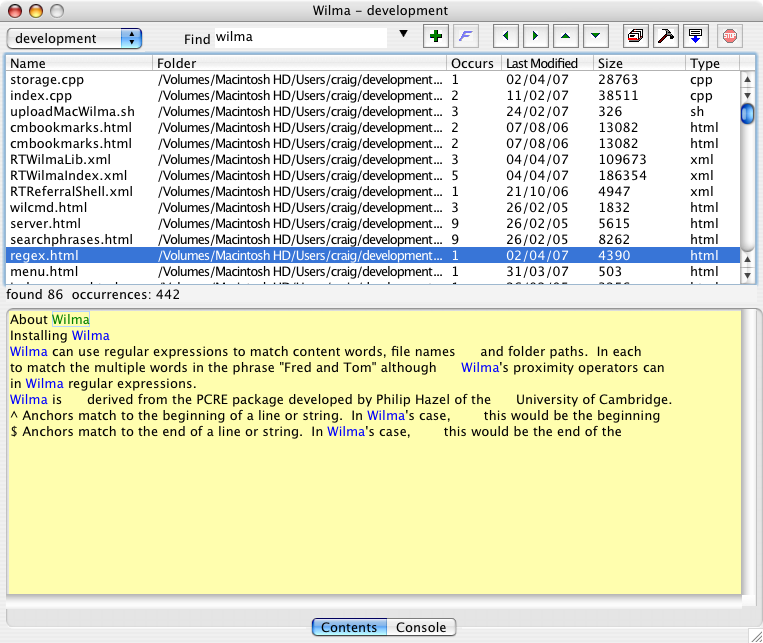This screenshot has height=643, width=763.
Task: Click the red STOP icon
Action: [x=729, y=36]
